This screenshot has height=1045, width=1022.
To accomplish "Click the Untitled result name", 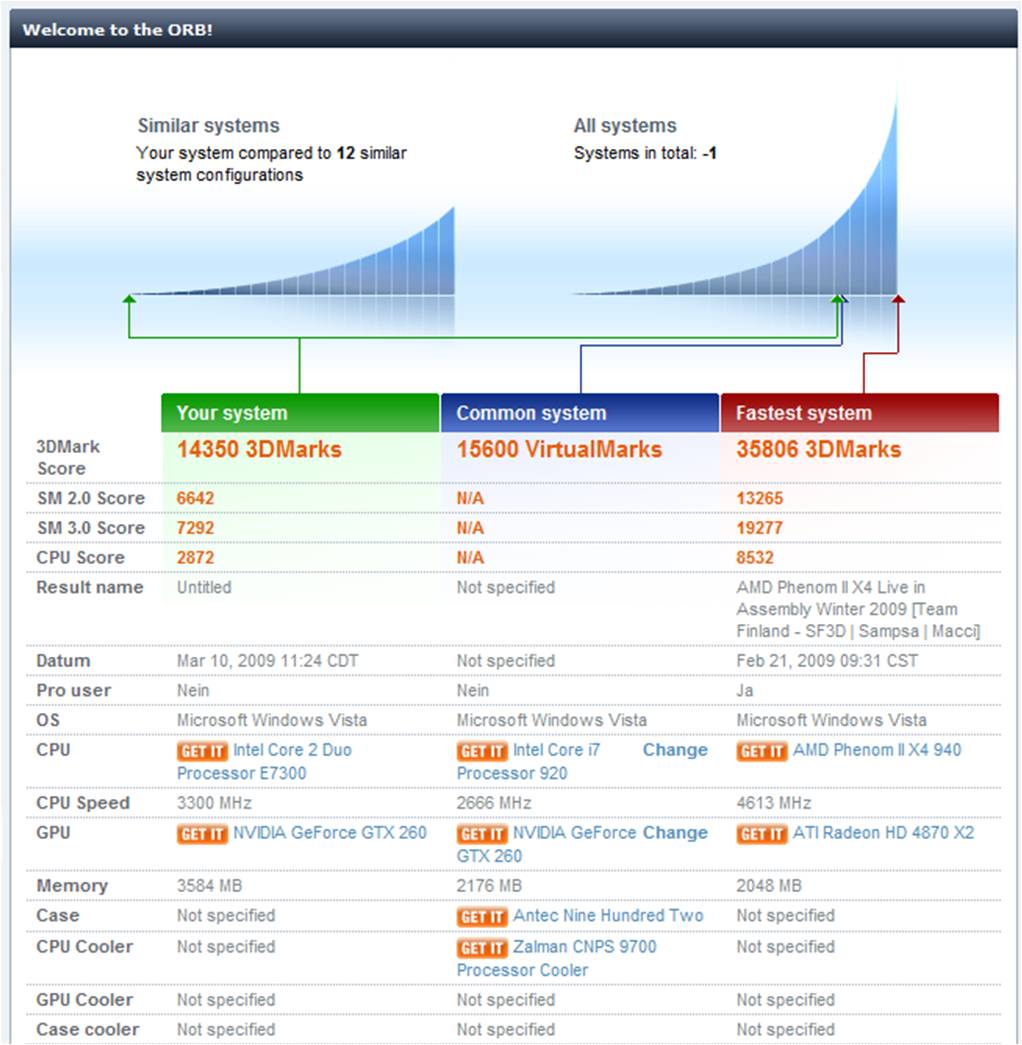I will coord(204,587).
